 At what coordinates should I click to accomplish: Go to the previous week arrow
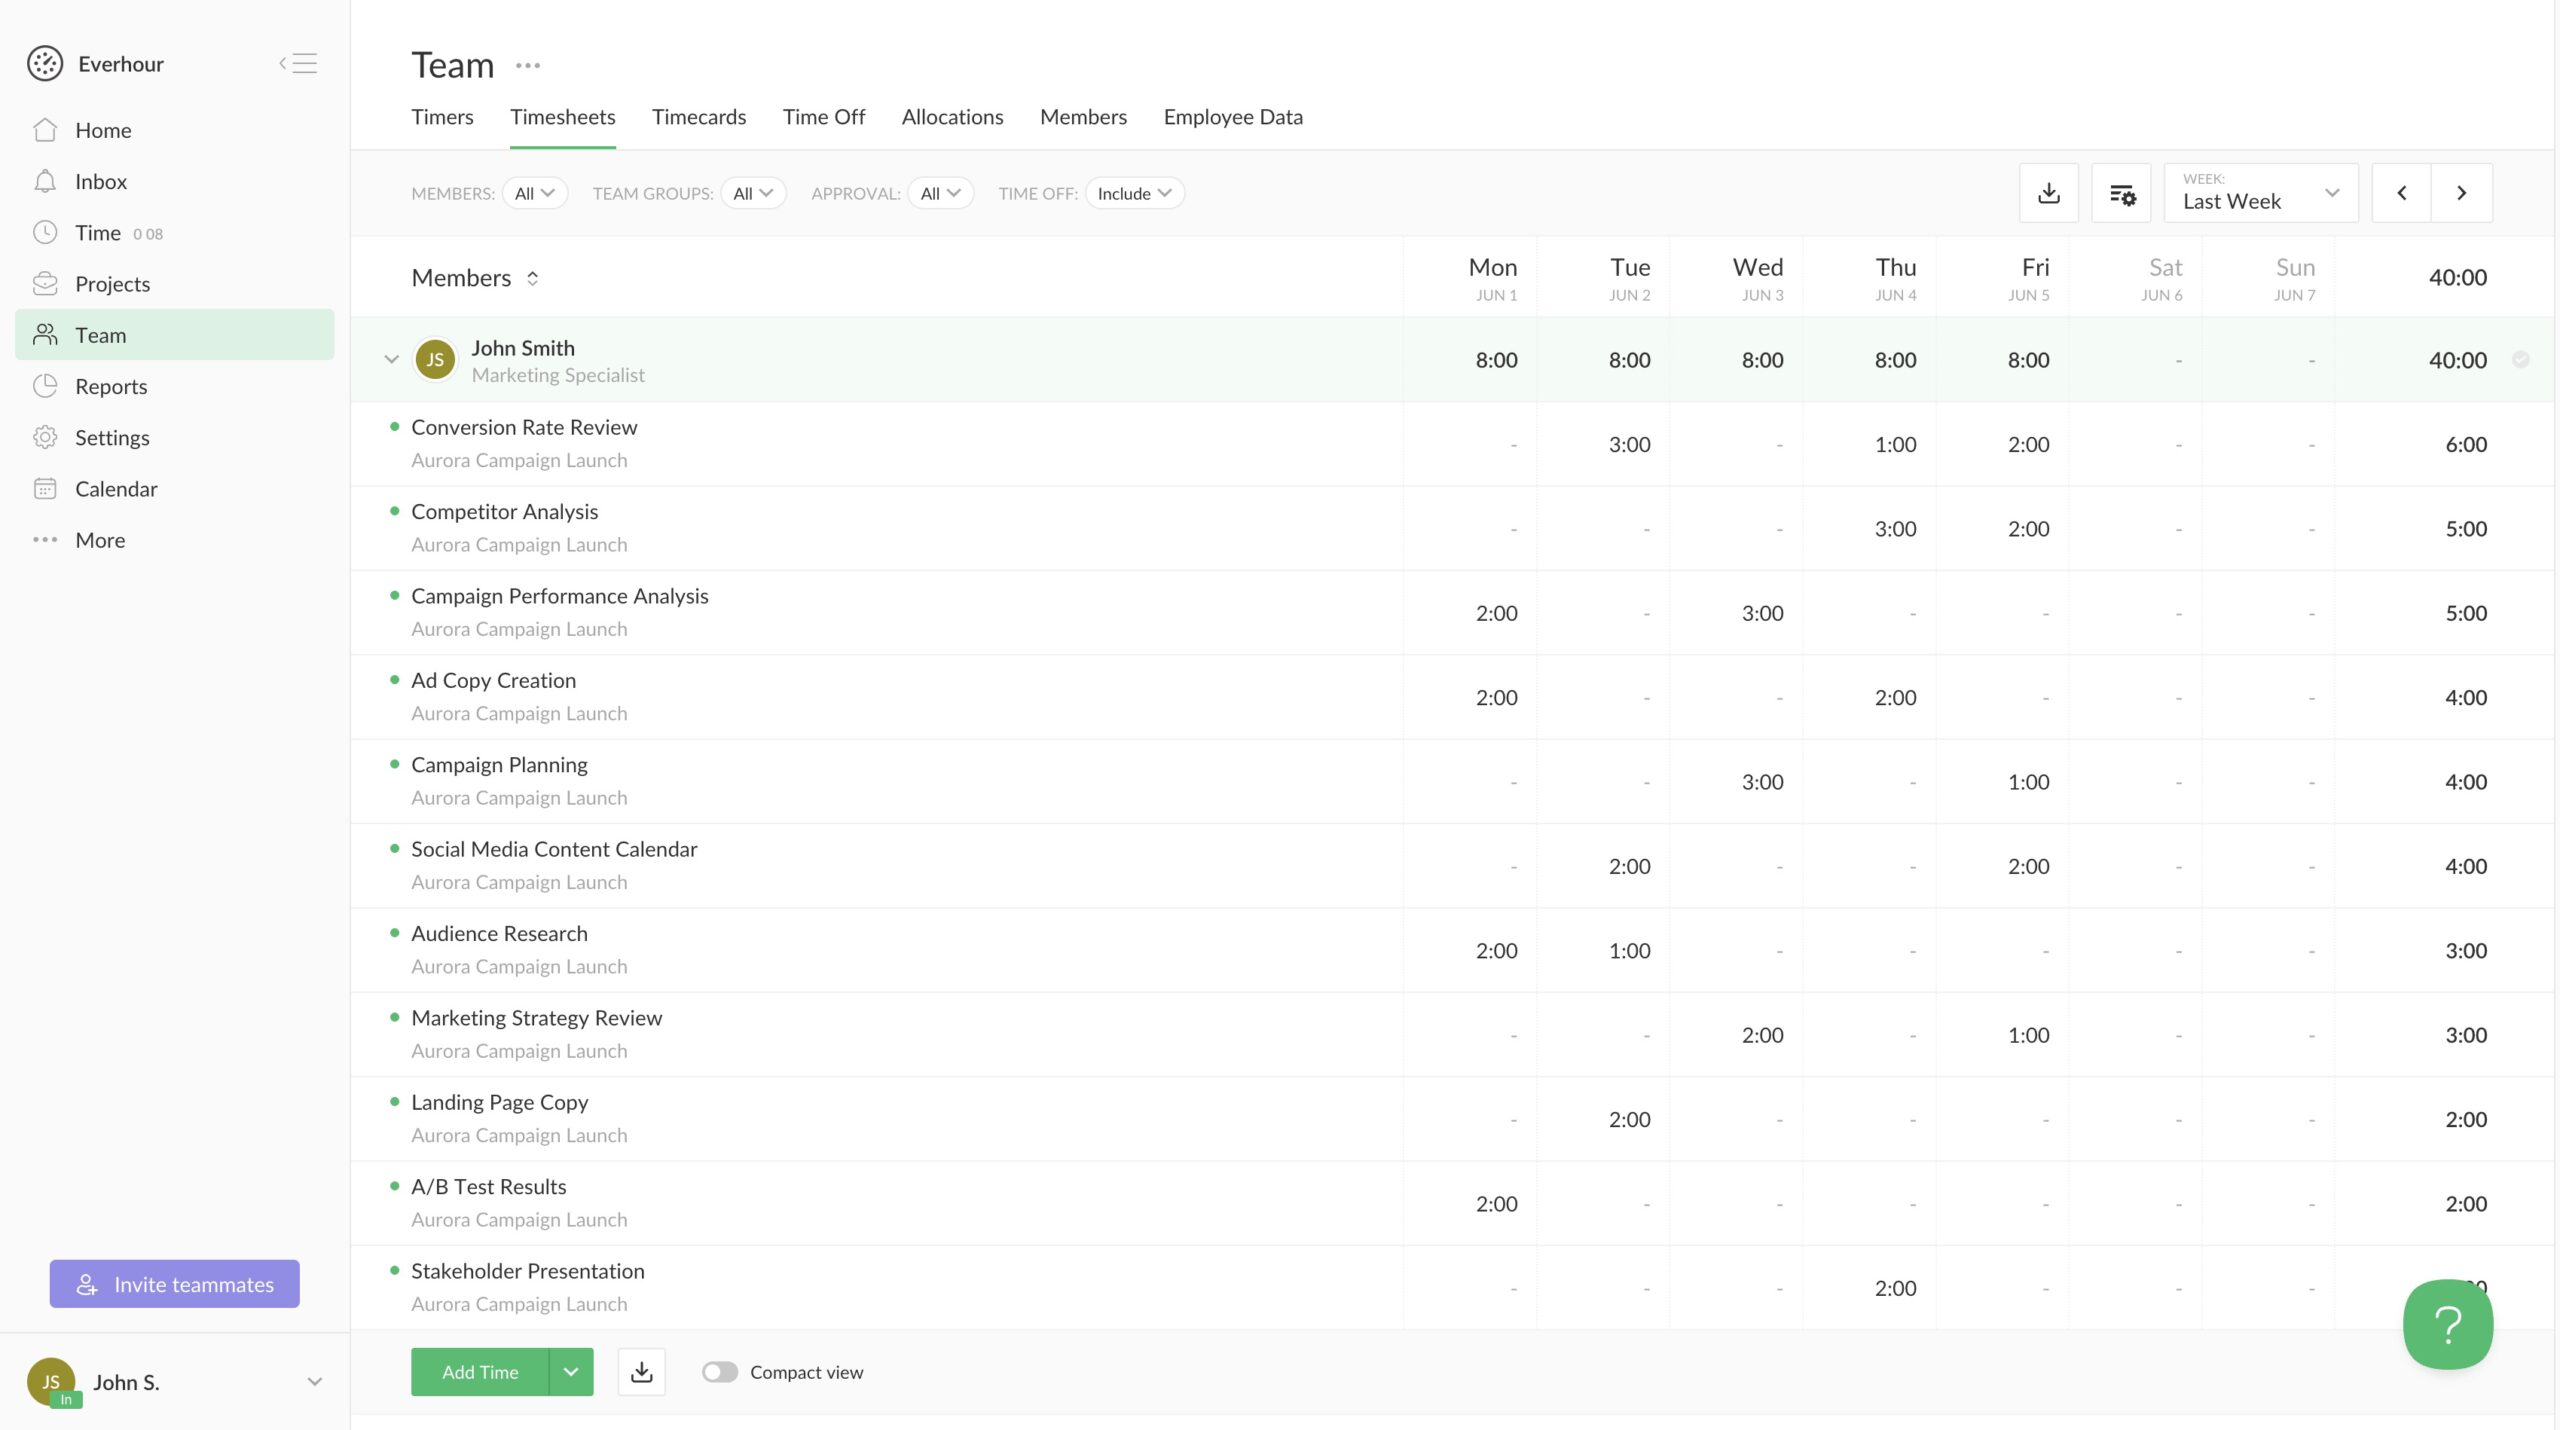click(2401, 193)
